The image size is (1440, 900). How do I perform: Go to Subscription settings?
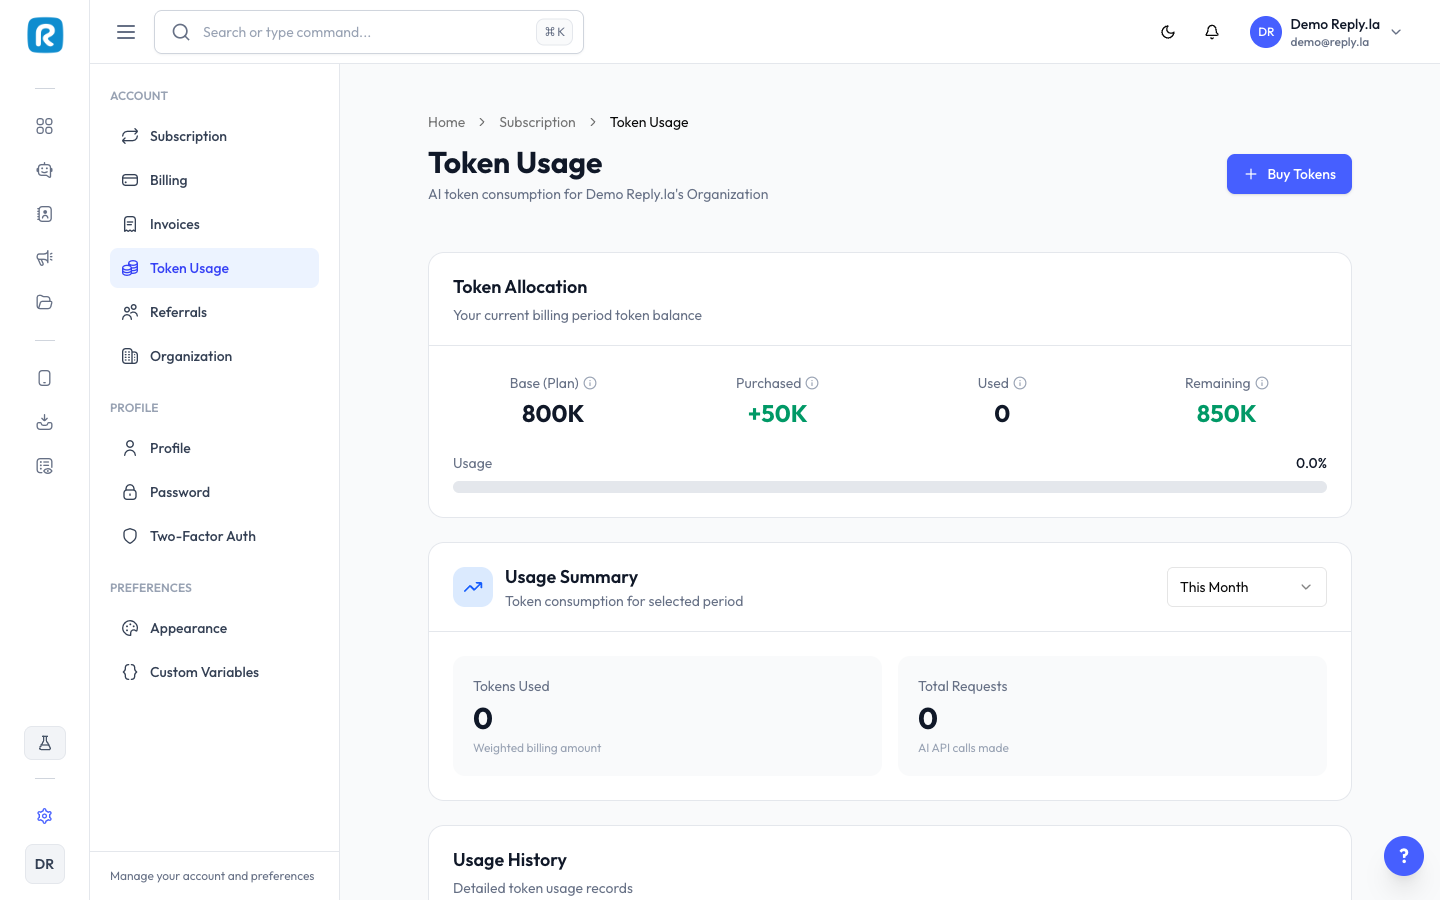tap(214, 136)
